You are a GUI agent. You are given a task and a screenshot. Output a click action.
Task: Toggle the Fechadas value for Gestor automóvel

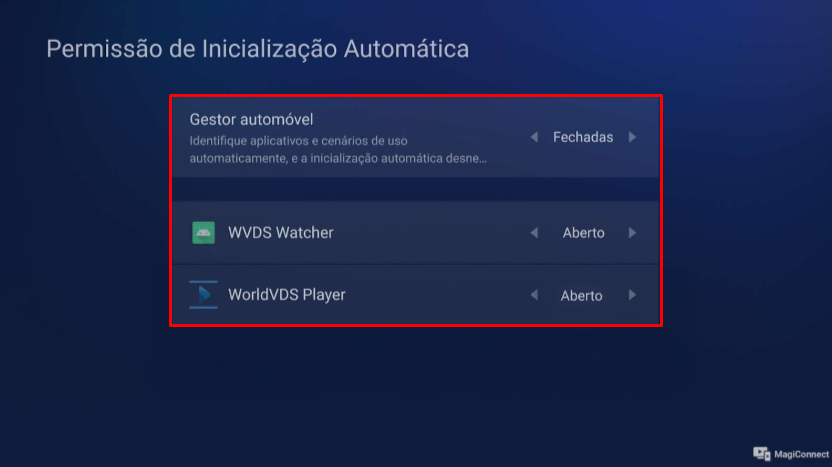pyautogui.click(x=583, y=137)
